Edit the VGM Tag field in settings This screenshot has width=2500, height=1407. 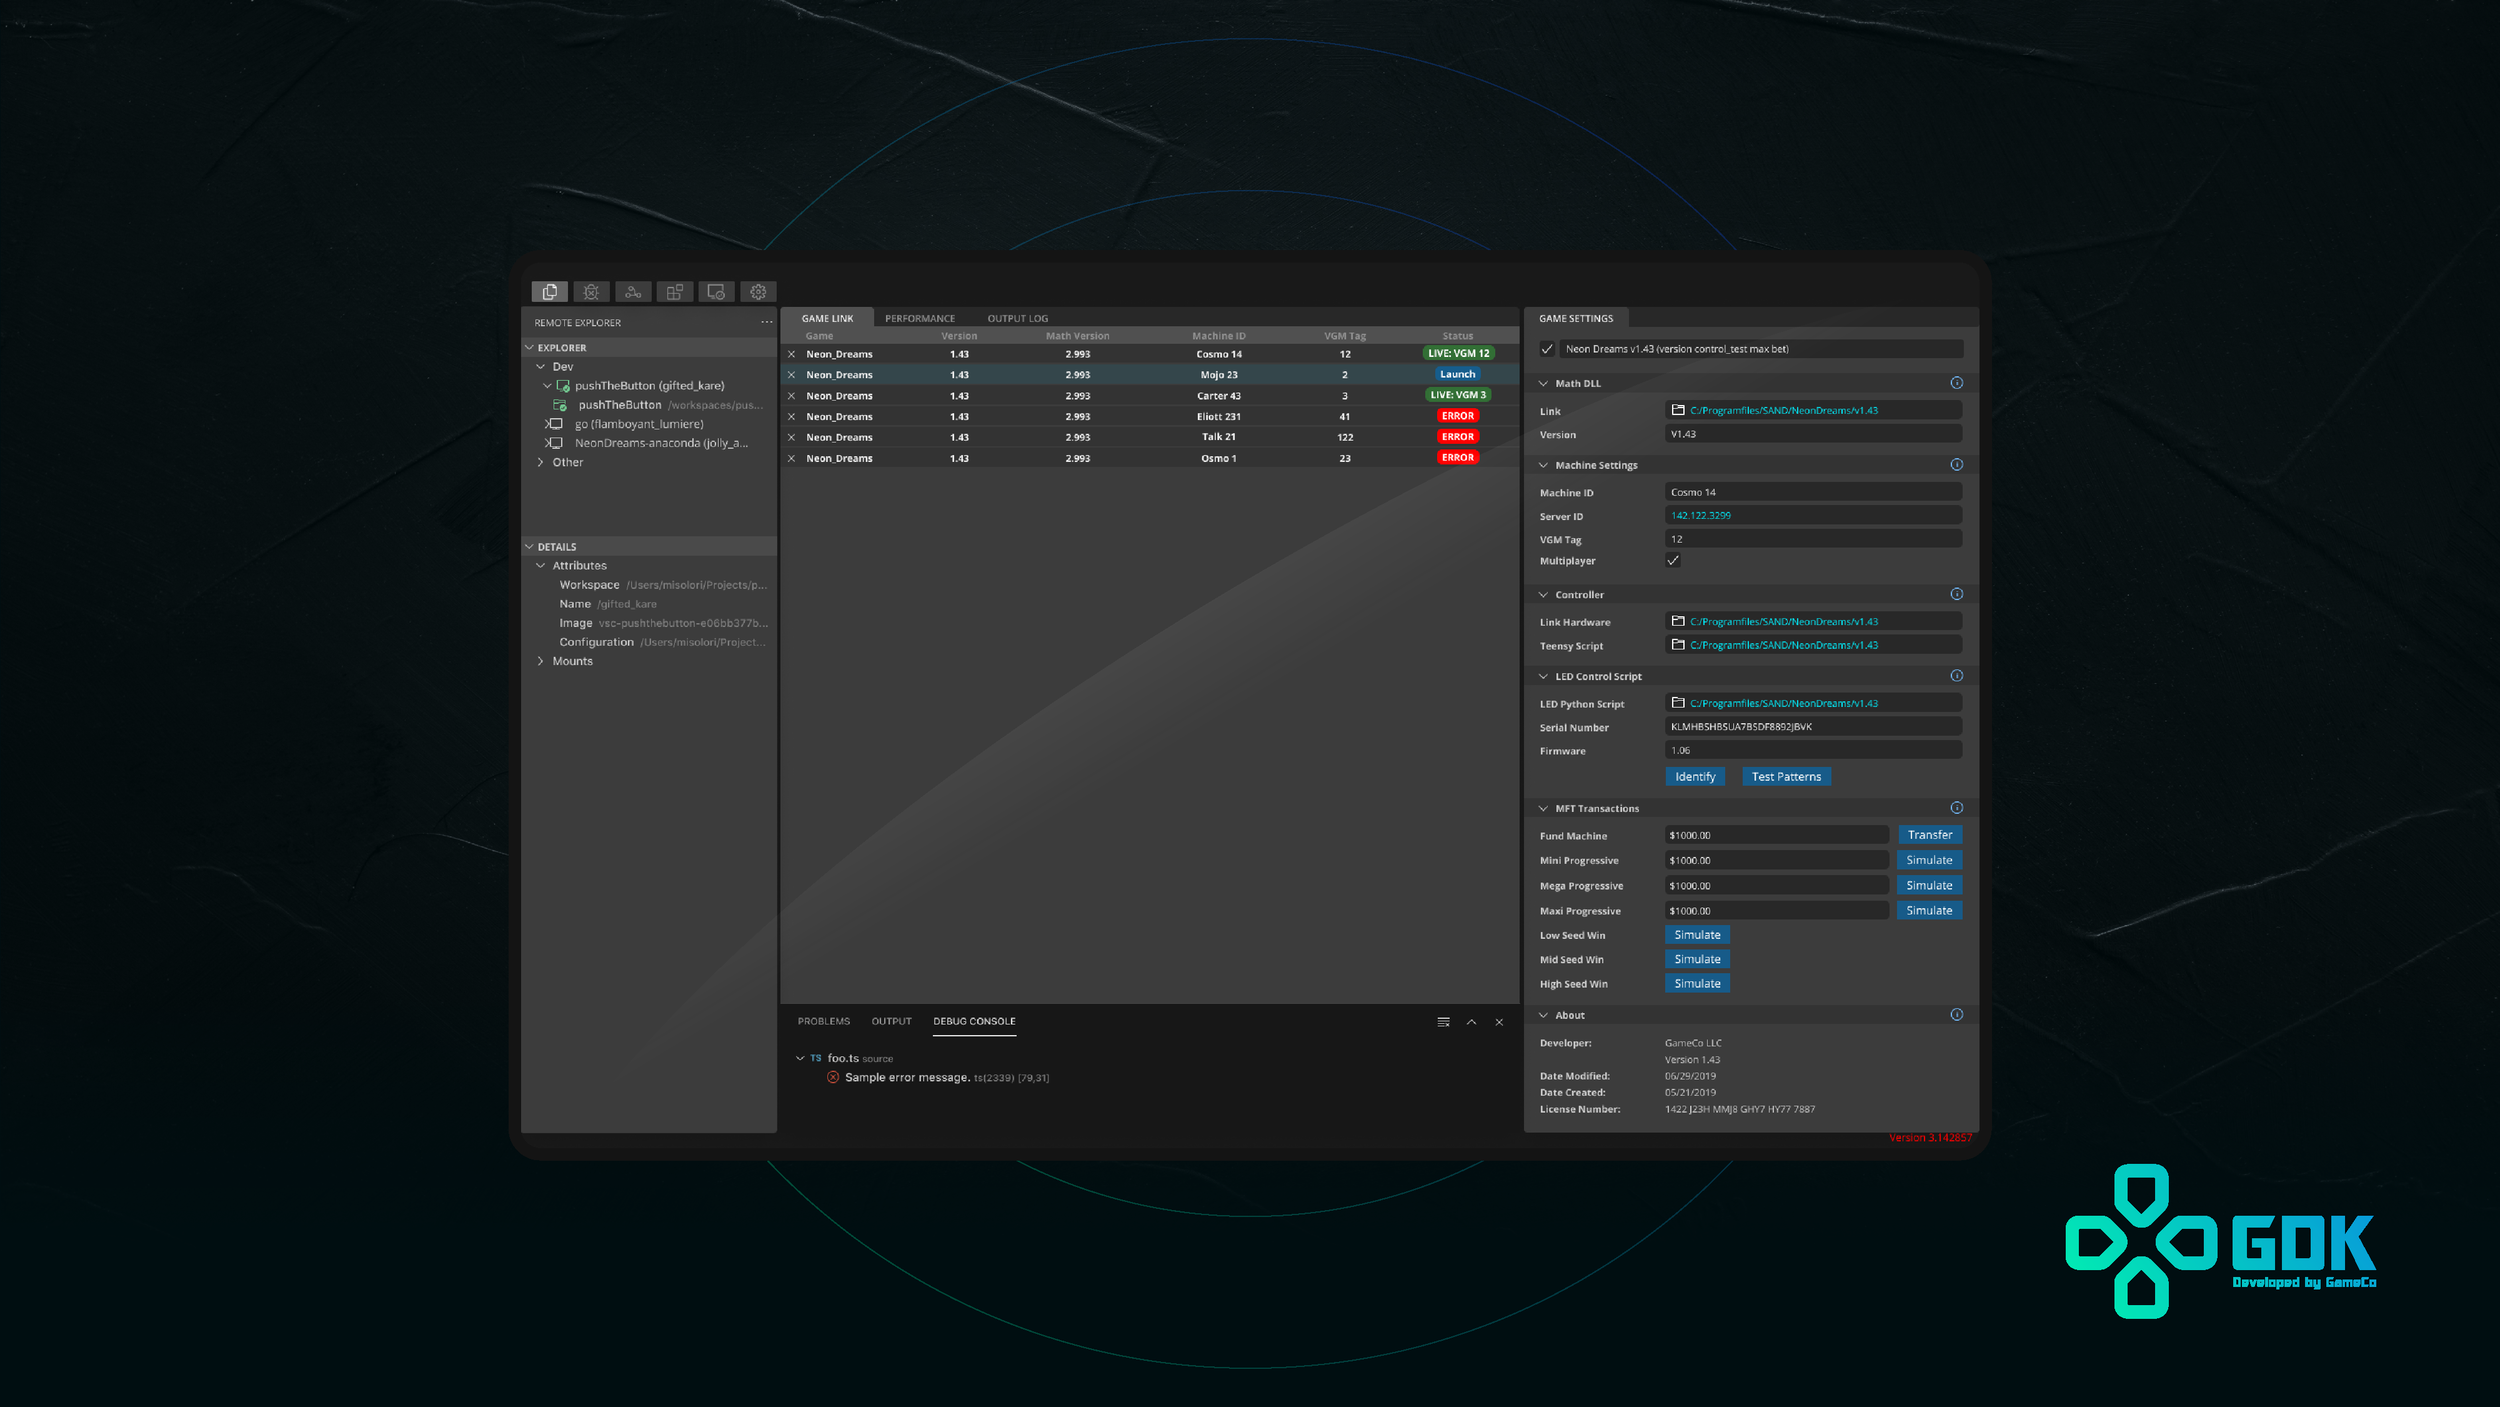coord(1813,539)
